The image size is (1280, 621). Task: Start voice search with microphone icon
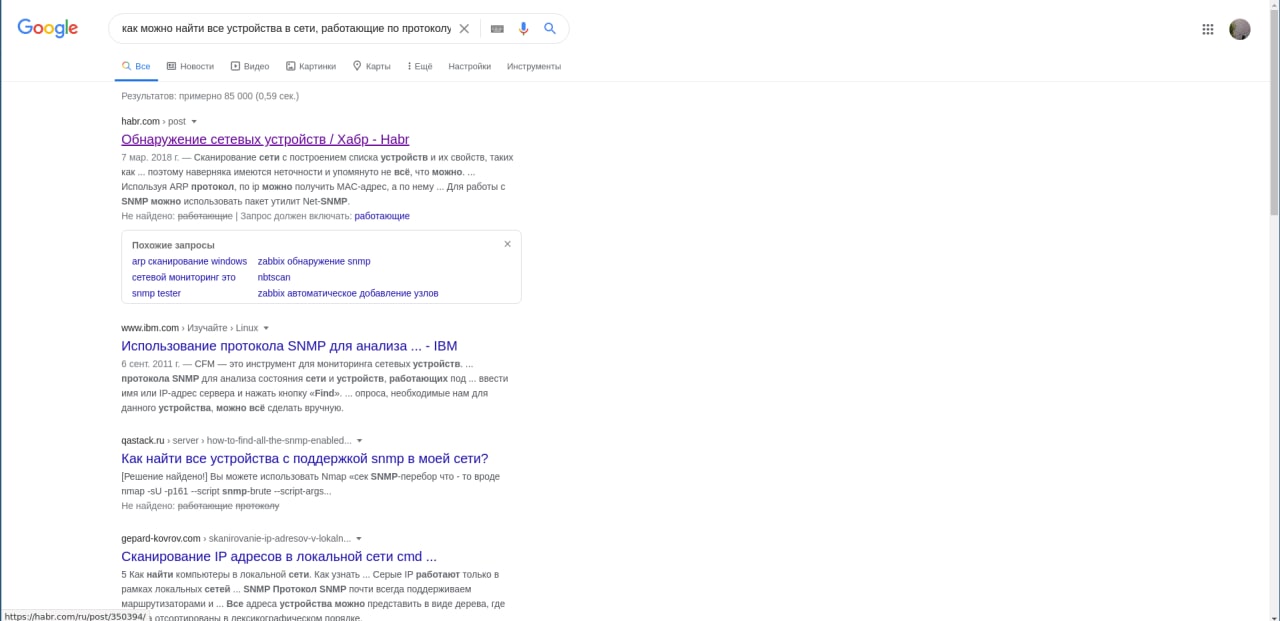pyautogui.click(x=523, y=29)
